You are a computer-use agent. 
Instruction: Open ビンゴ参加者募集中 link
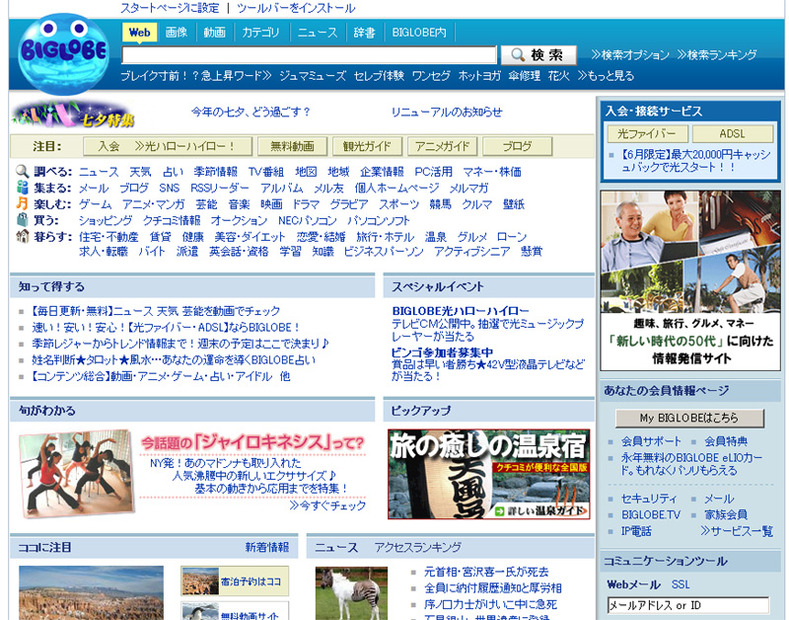[442, 353]
